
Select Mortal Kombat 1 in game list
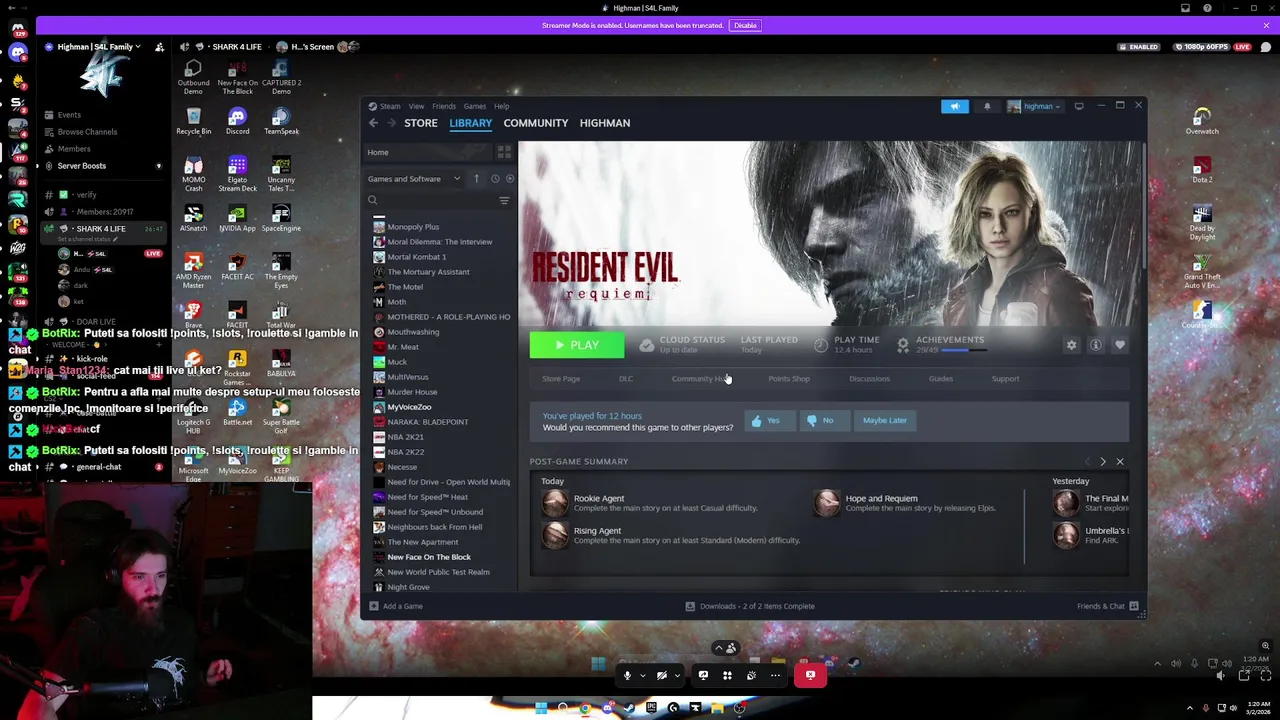[x=417, y=257]
